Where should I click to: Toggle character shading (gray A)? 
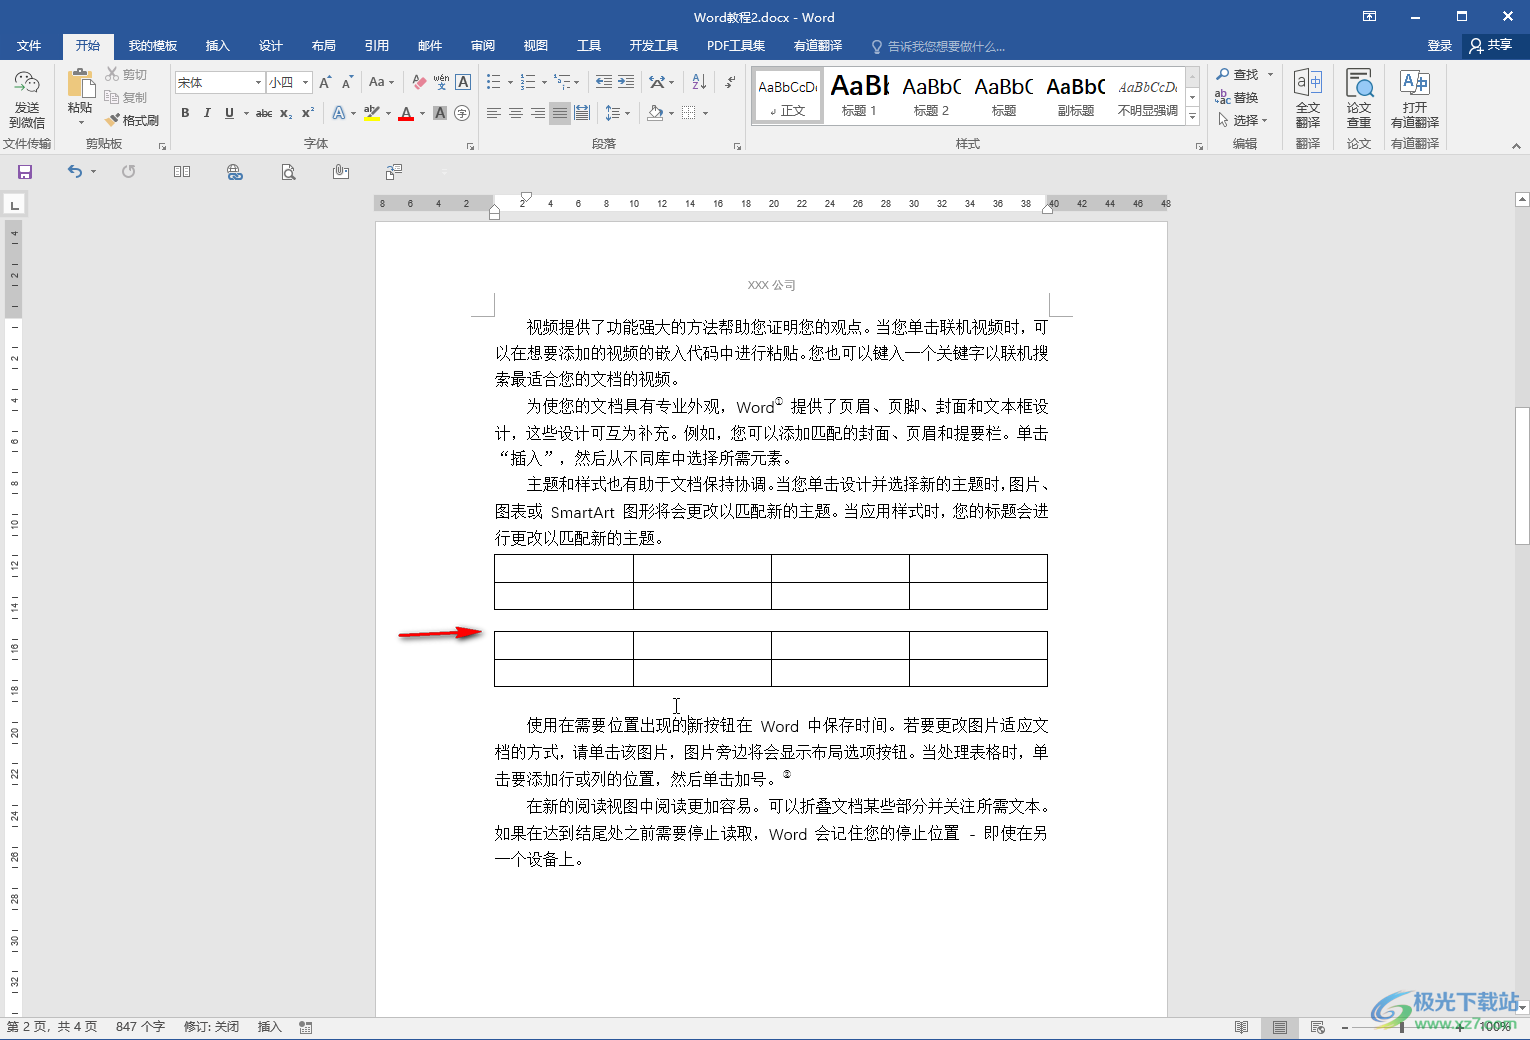pos(440,113)
